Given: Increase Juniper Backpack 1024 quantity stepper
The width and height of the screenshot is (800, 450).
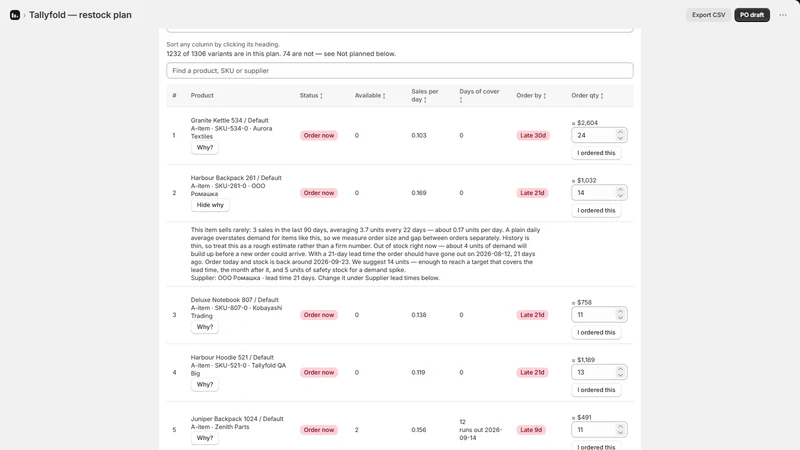Looking at the screenshot, I should [x=620, y=427].
